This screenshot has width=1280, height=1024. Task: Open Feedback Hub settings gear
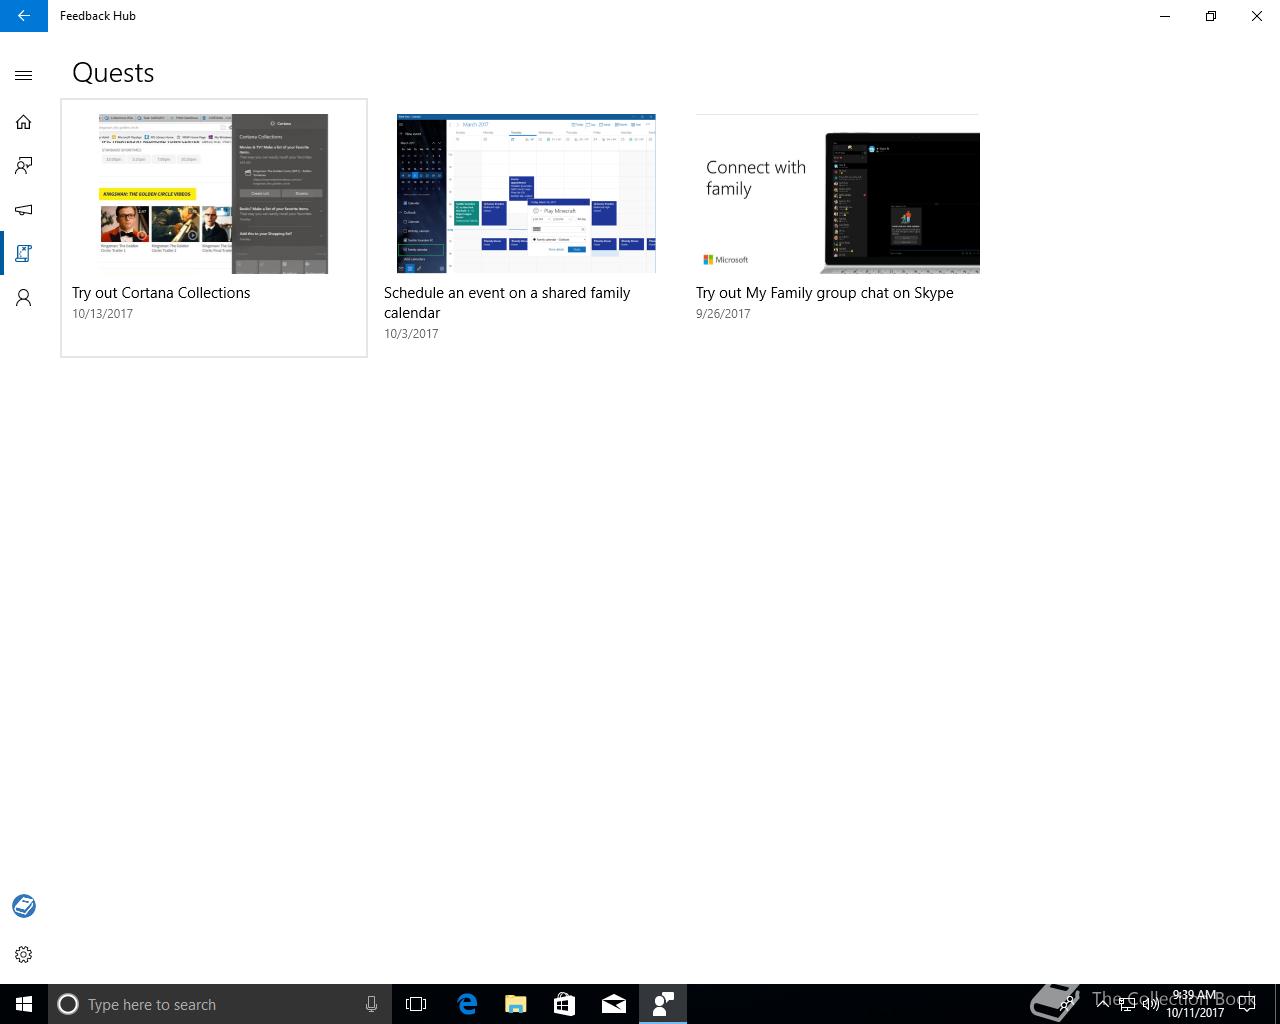point(24,955)
